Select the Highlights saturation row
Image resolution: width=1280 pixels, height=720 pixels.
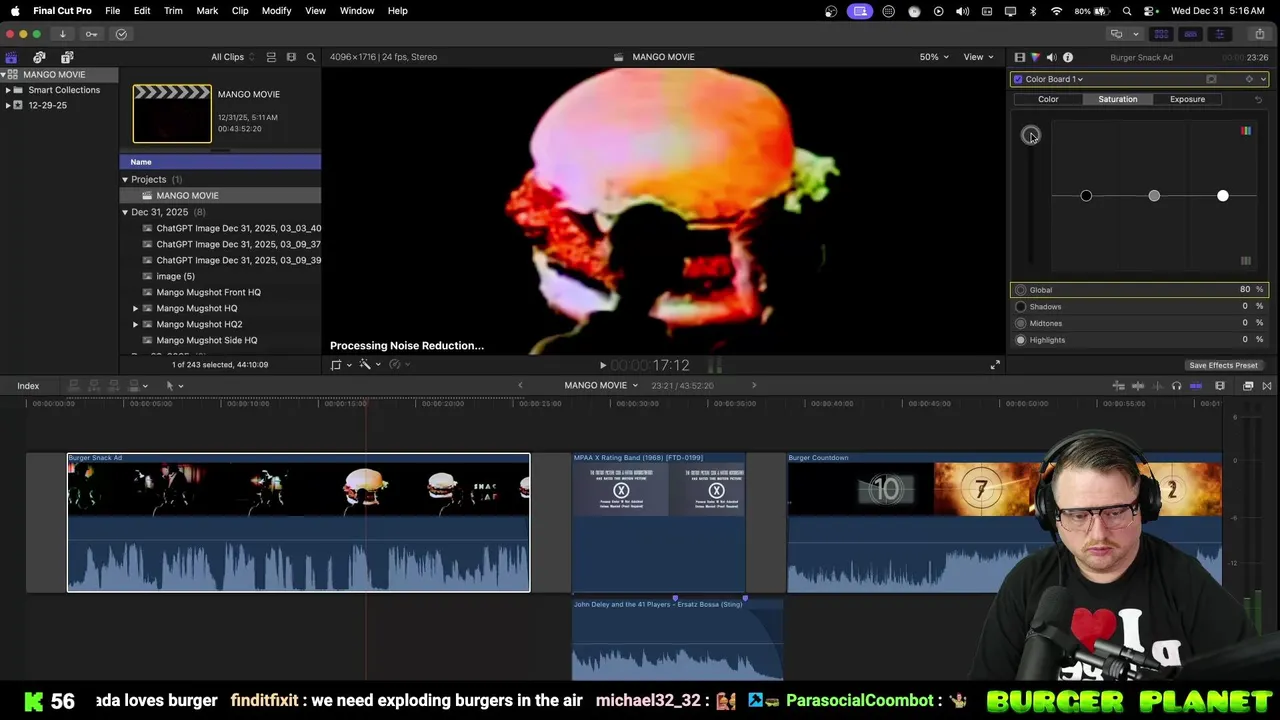pos(1139,340)
